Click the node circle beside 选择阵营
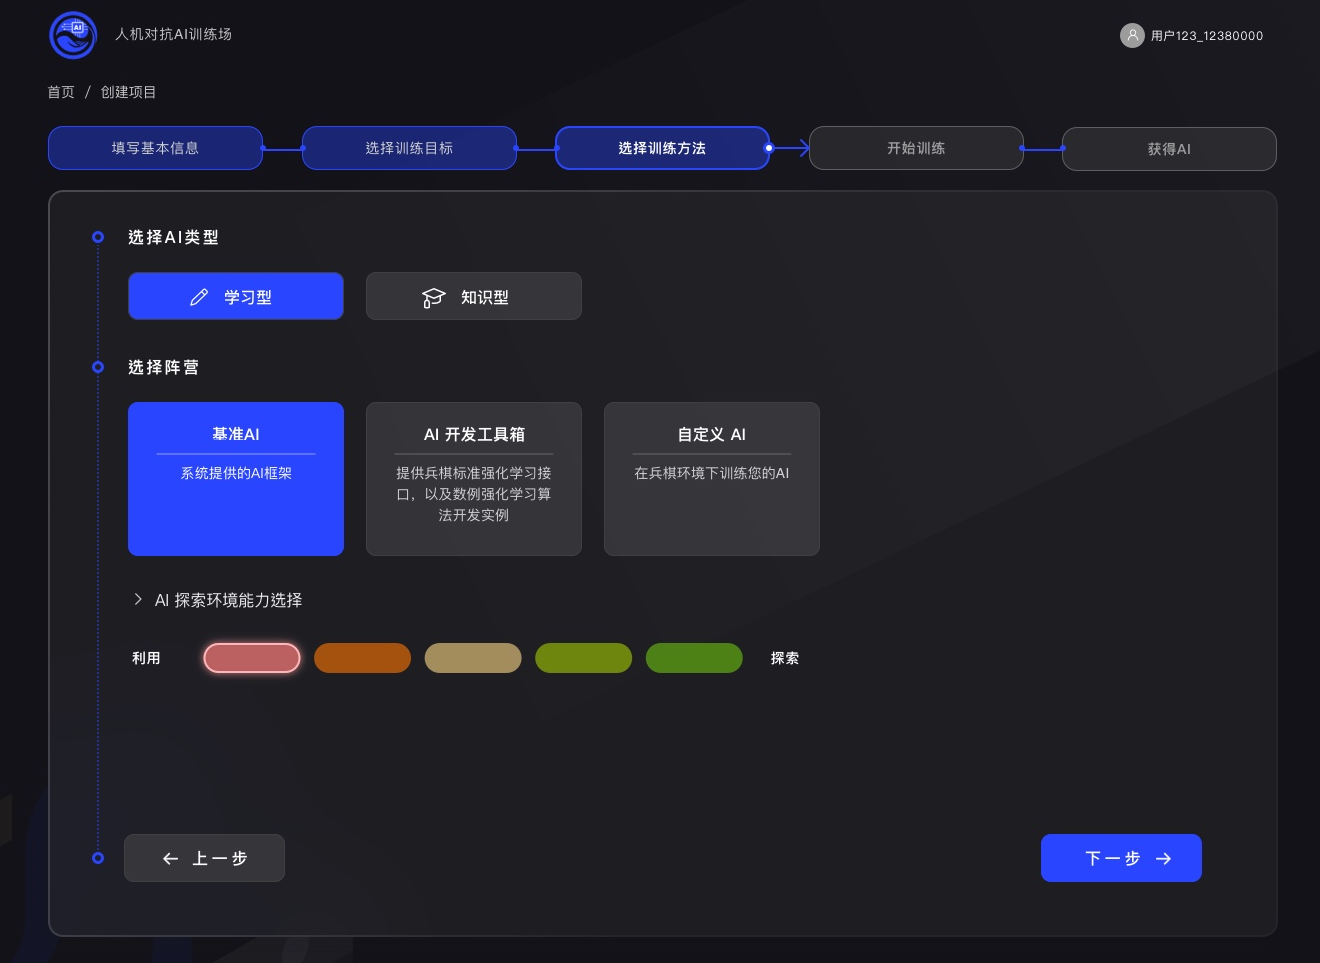The height and width of the screenshot is (963, 1320). click(x=97, y=367)
